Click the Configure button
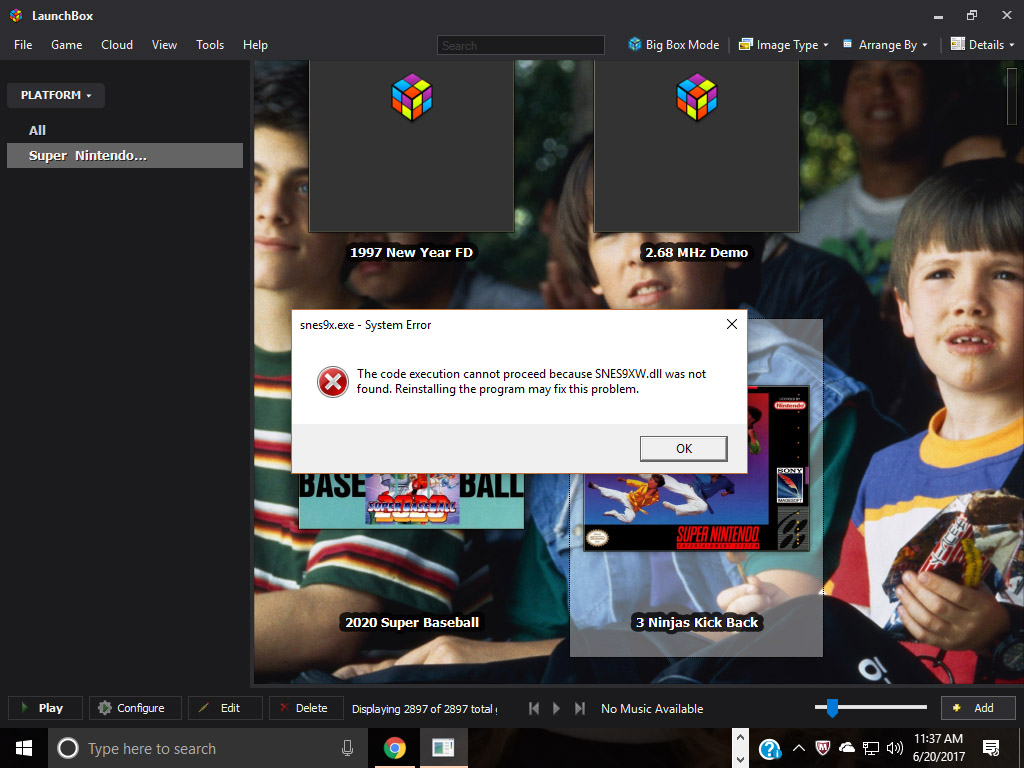The image size is (1024, 768). pos(135,708)
